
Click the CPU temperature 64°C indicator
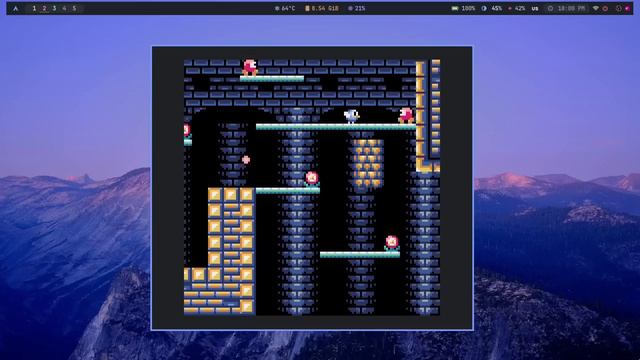285,8
